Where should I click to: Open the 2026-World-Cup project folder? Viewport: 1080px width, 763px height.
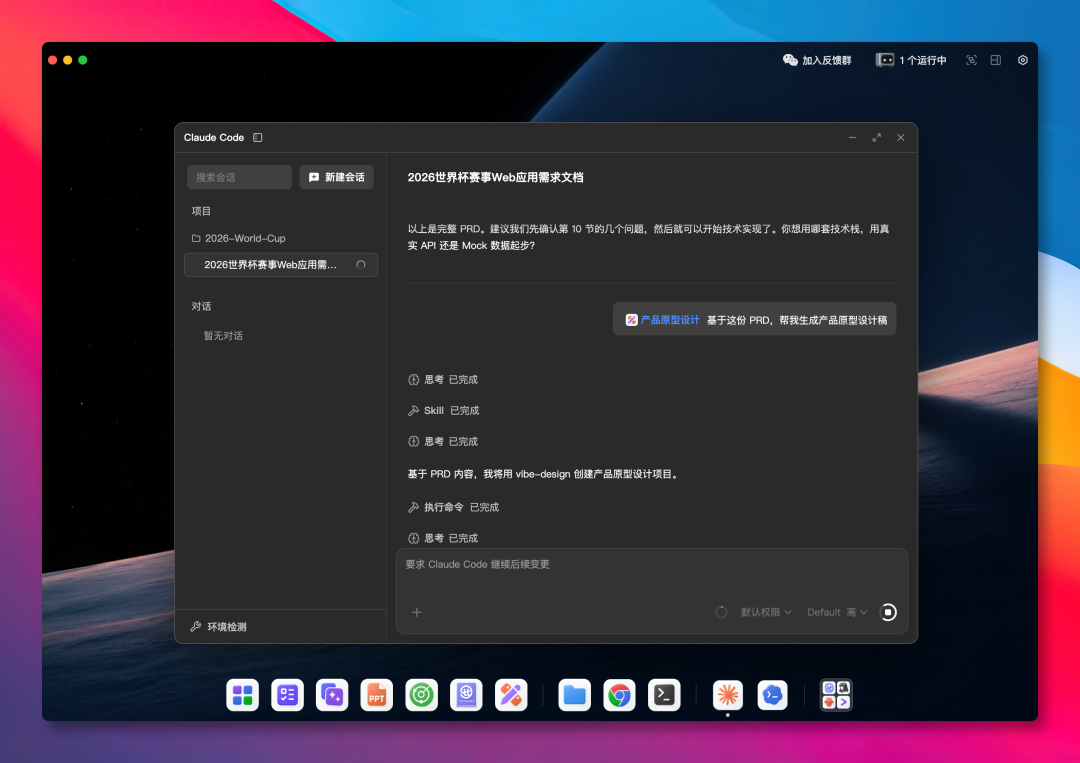pos(238,238)
